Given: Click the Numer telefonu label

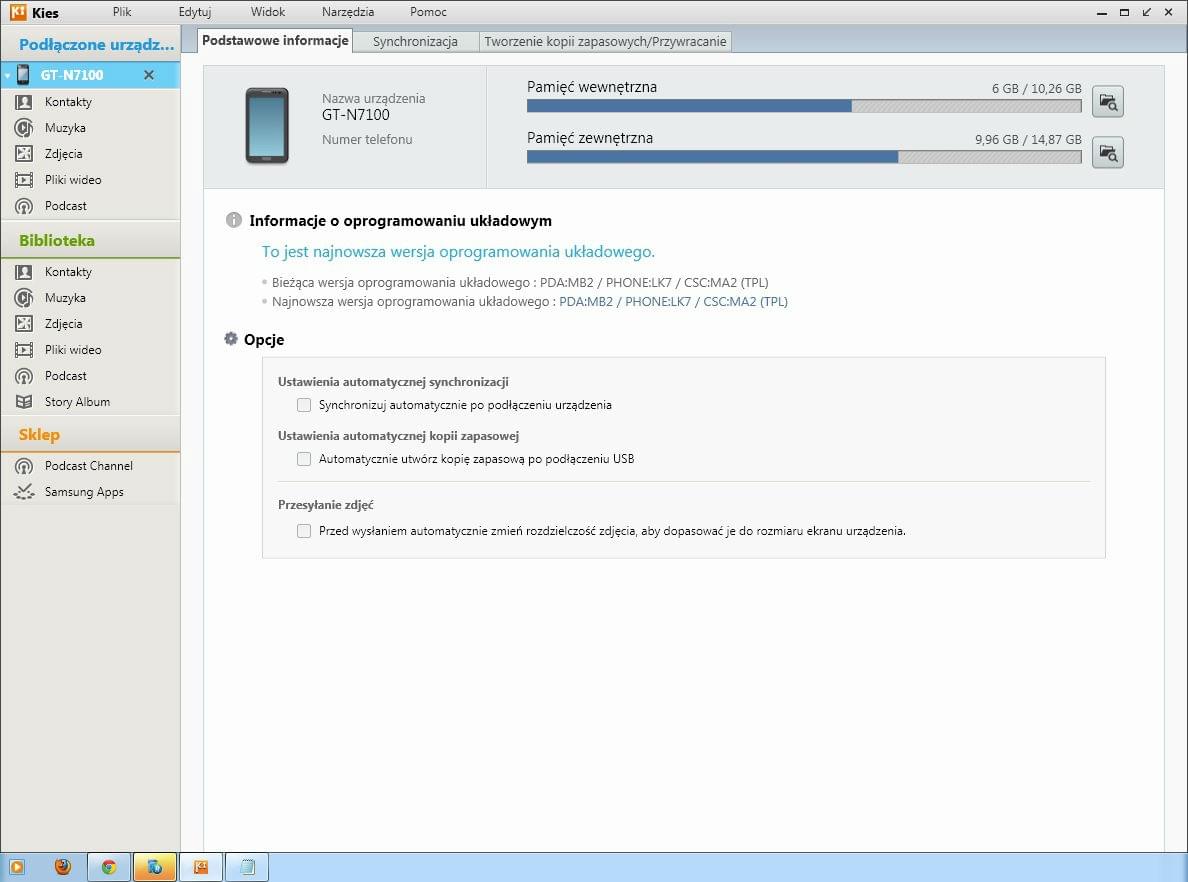Looking at the screenshot, I should (x=367, y=139).
